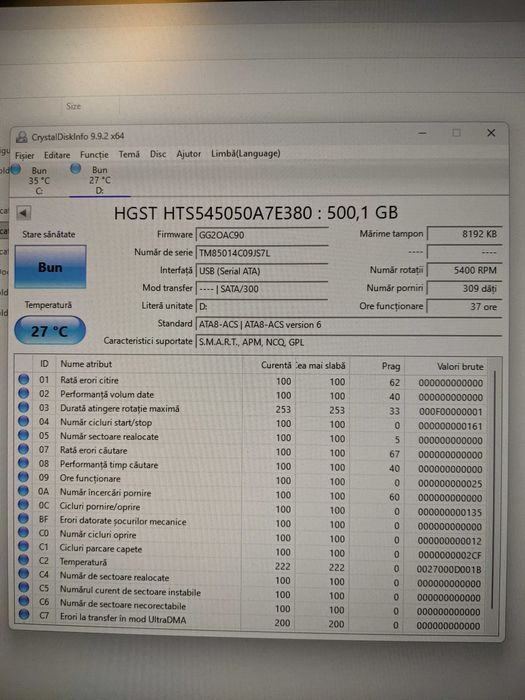Click the Interfață field USB (Serial ATA)
Image resolution: width=525 pixels, height=700 pixels.
coord(262,271)
